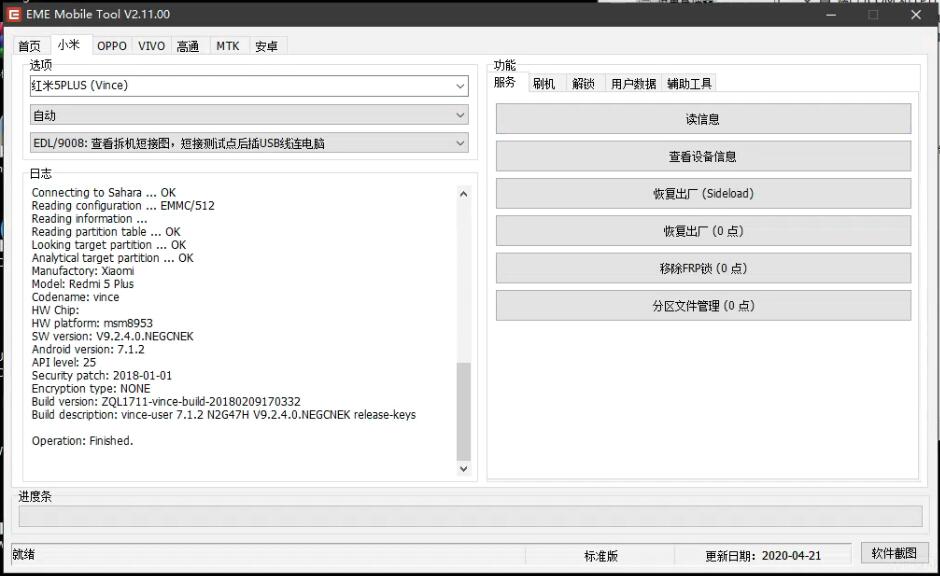Select the 刷机 function tab
This screenshot has height=576, width=940.
tap(544, 83)
